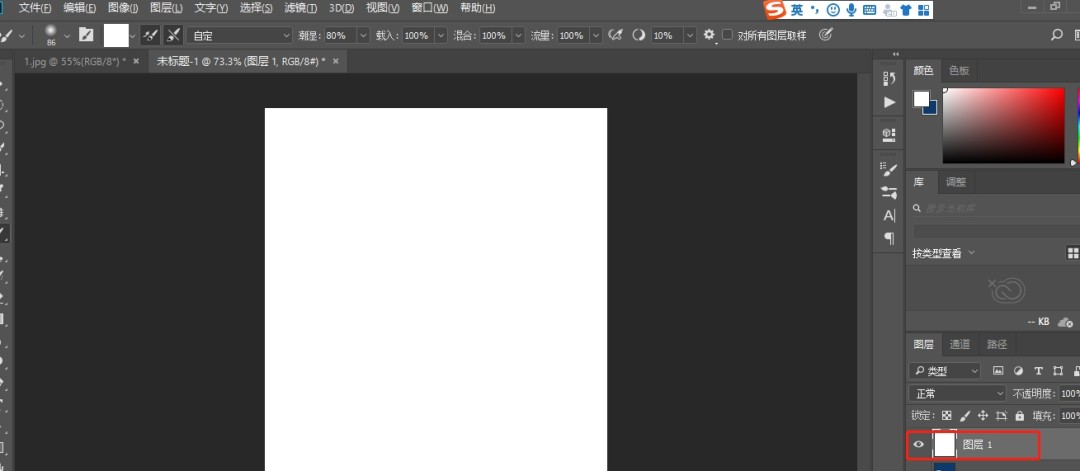Open the 潮湿 80% dropdown arrow

tap(362, 35)
